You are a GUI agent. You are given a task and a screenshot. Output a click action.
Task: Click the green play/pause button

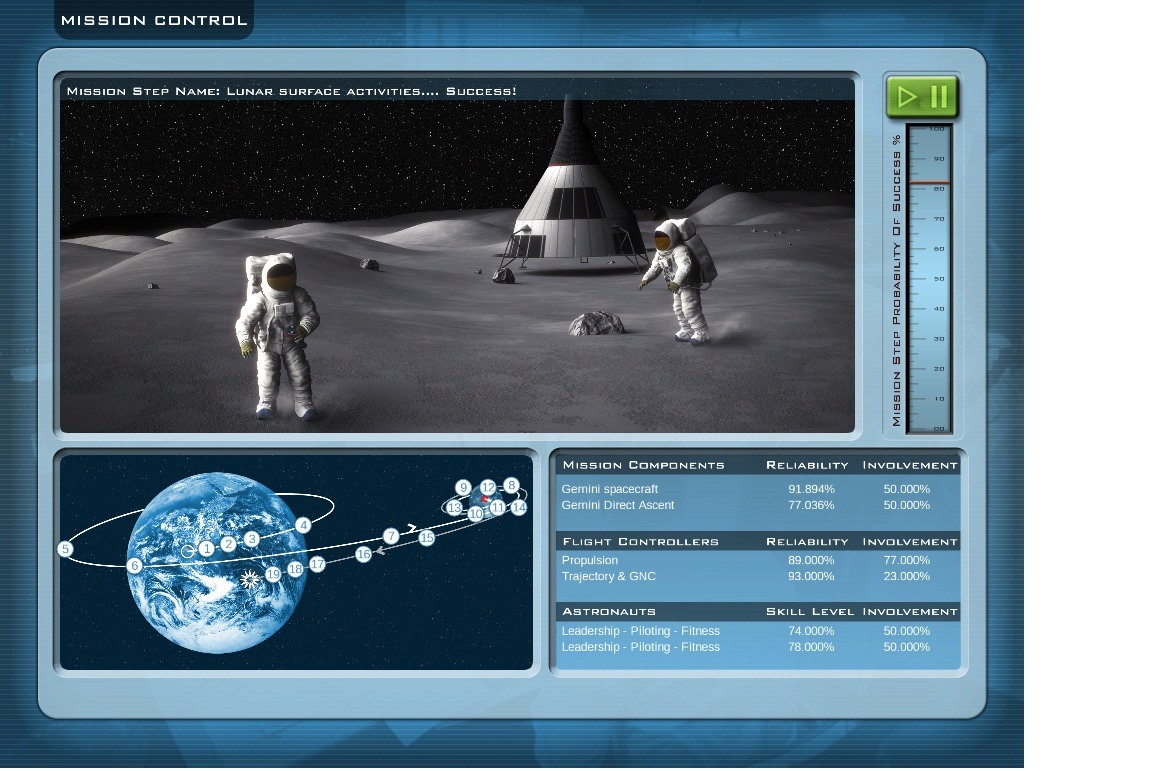[x=922, y=97]
